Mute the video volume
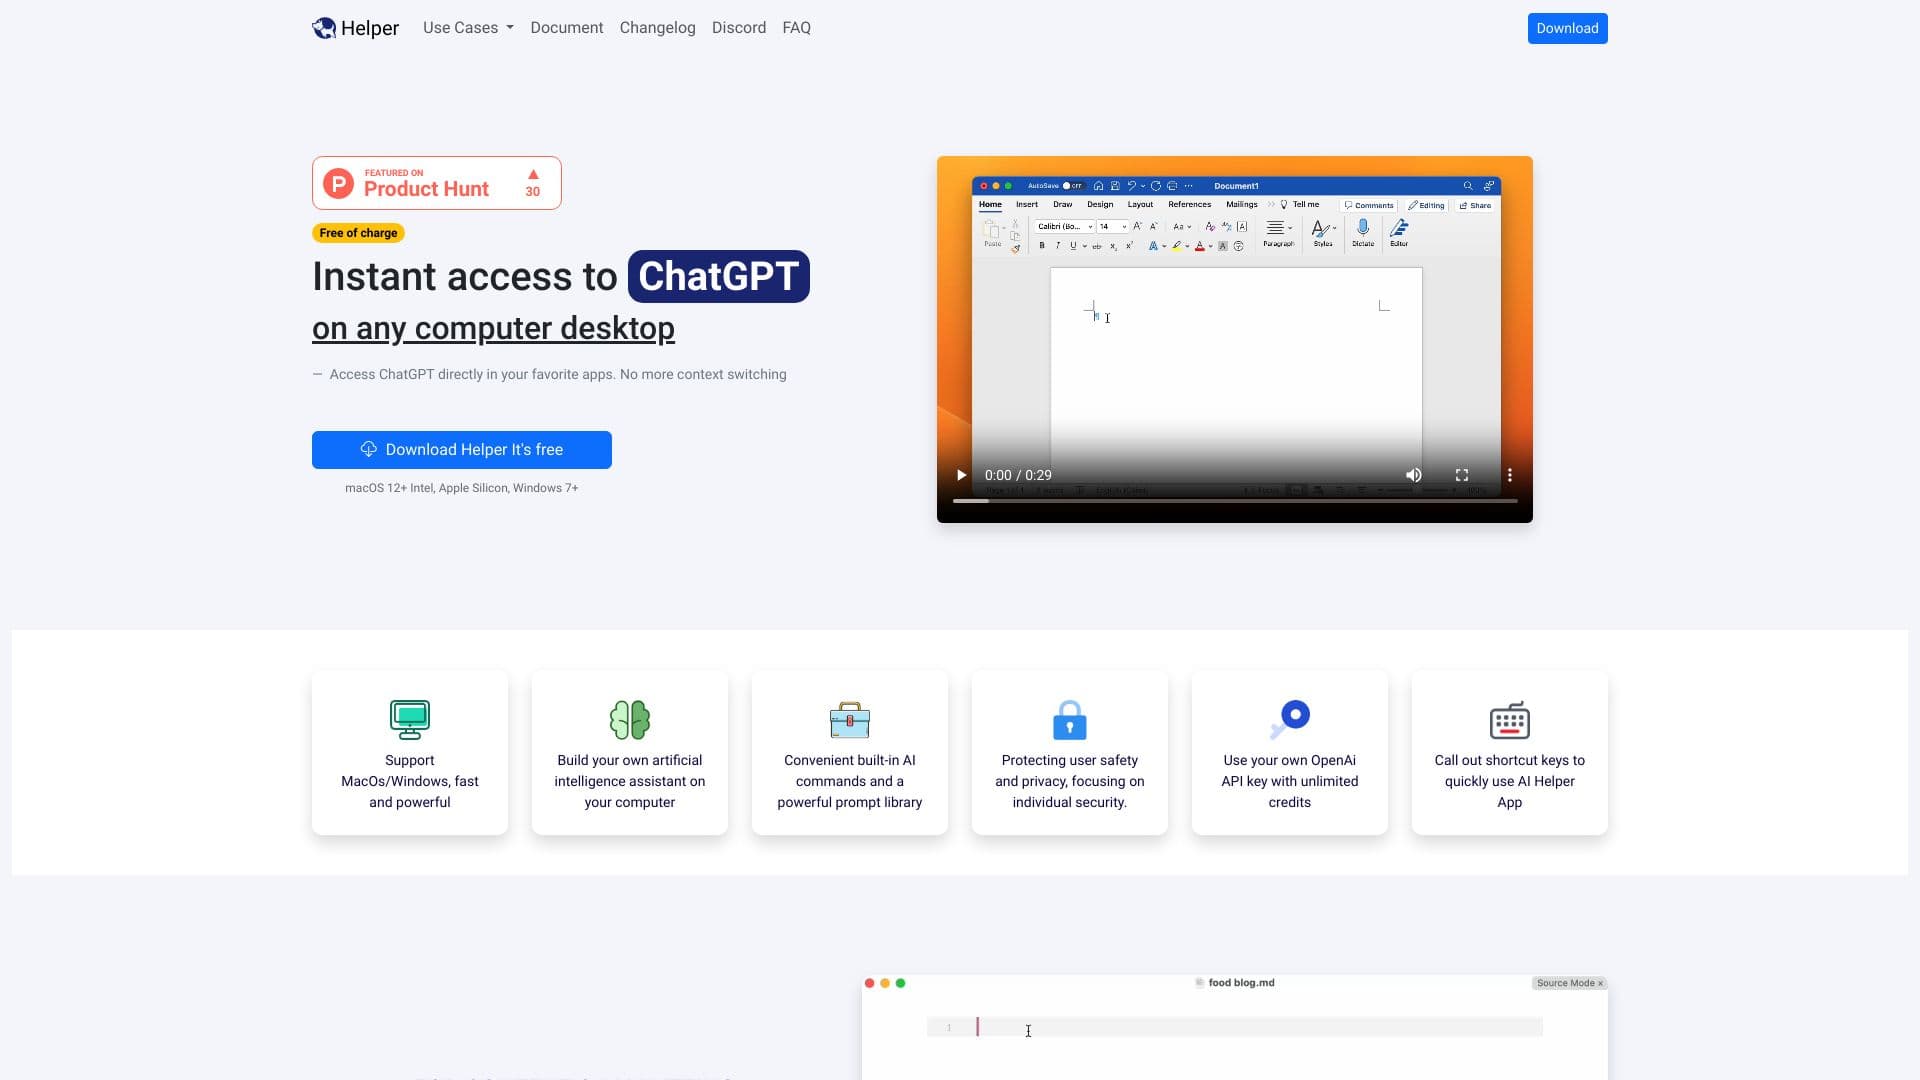 (x=1413, y=475)
